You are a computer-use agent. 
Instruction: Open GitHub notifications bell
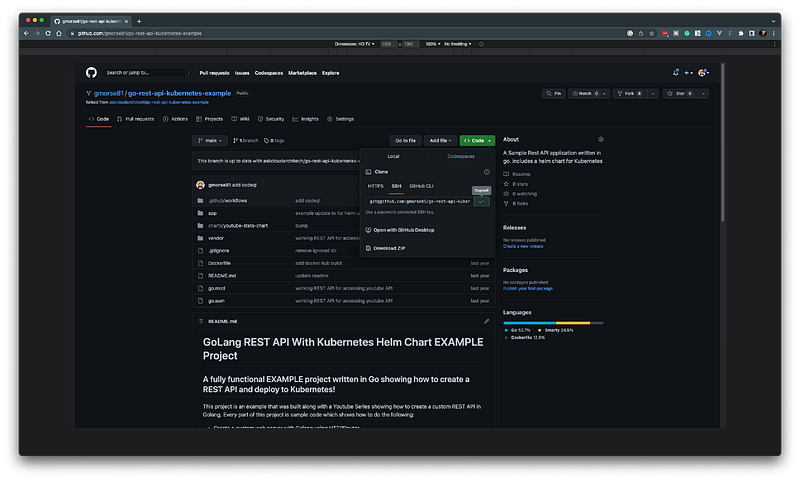(x=676, y=72)
